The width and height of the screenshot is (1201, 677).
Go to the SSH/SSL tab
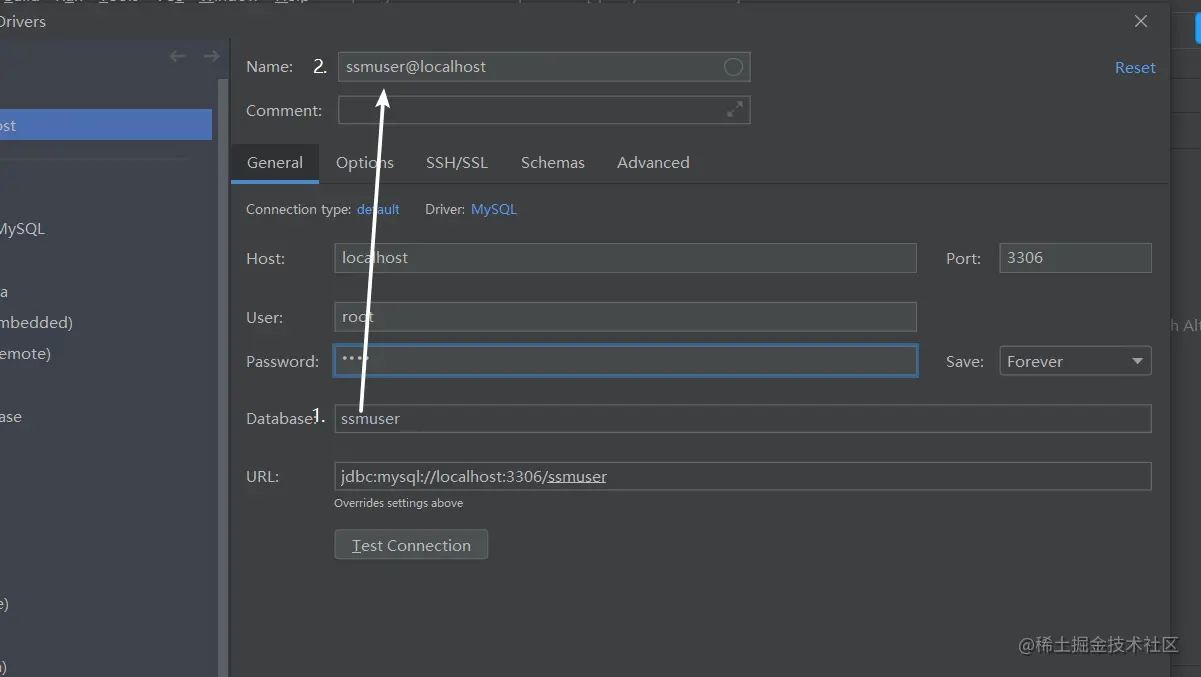tap(457, 162)
